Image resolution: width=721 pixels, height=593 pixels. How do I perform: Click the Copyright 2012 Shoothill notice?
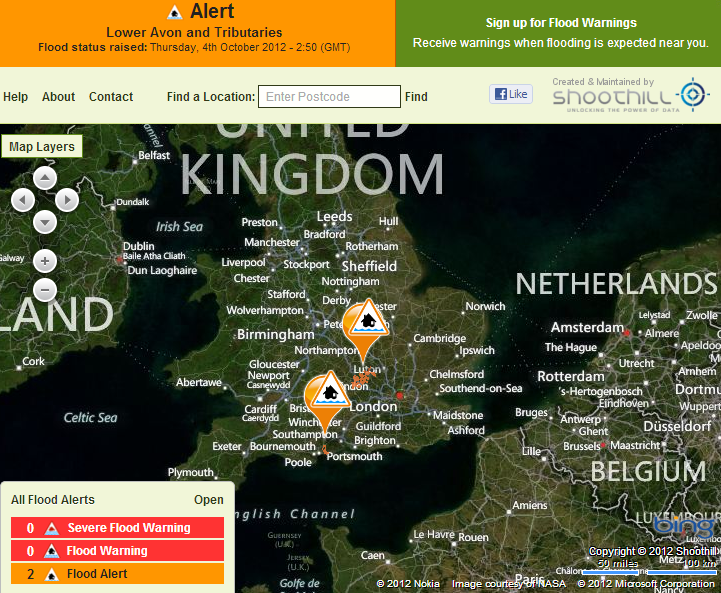click(x=654, y=551)
